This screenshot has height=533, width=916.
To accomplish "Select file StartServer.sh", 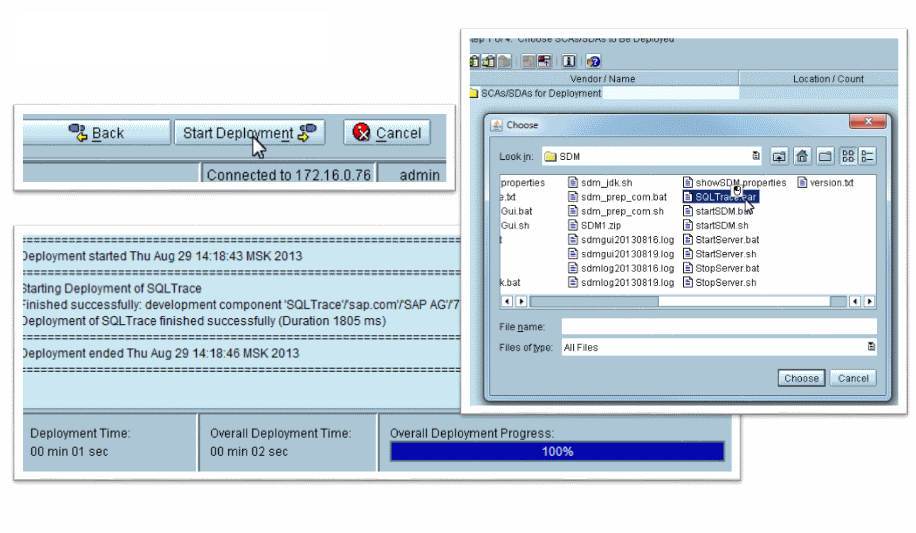I will click(x=720, y=254).
